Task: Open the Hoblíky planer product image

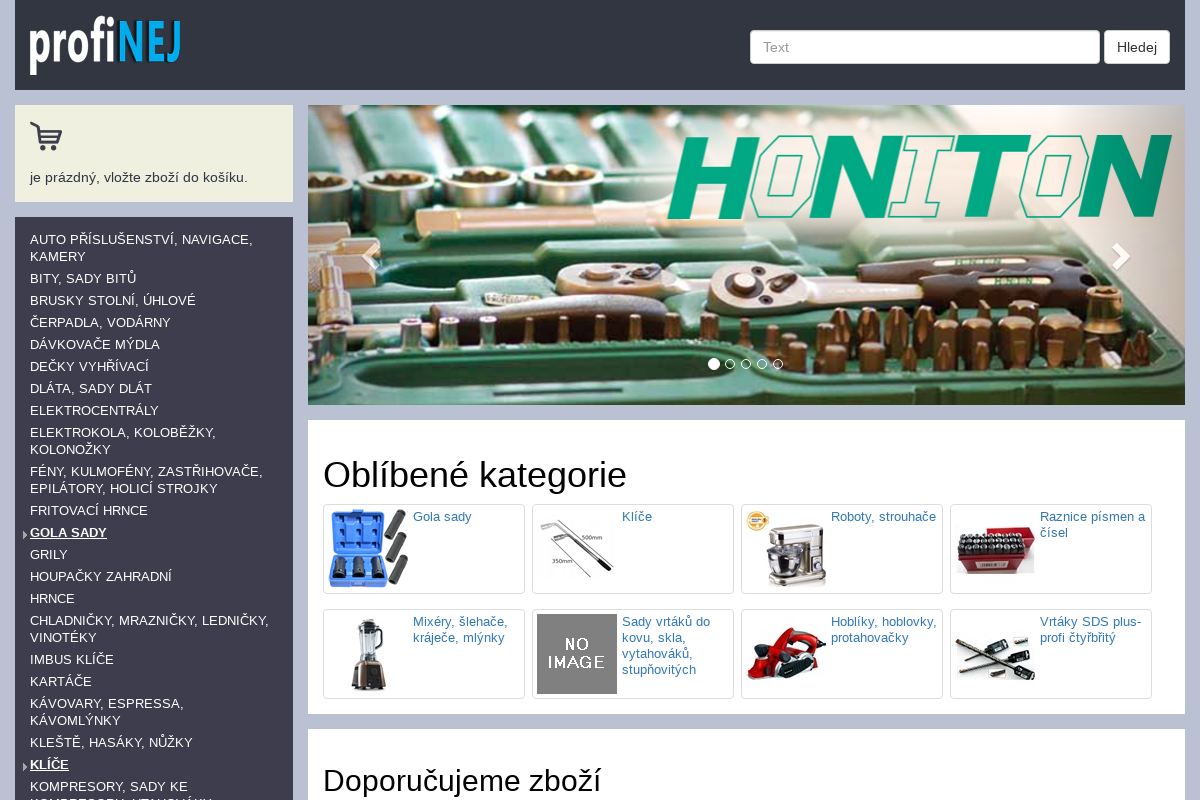Action: [x=786, y=654]
